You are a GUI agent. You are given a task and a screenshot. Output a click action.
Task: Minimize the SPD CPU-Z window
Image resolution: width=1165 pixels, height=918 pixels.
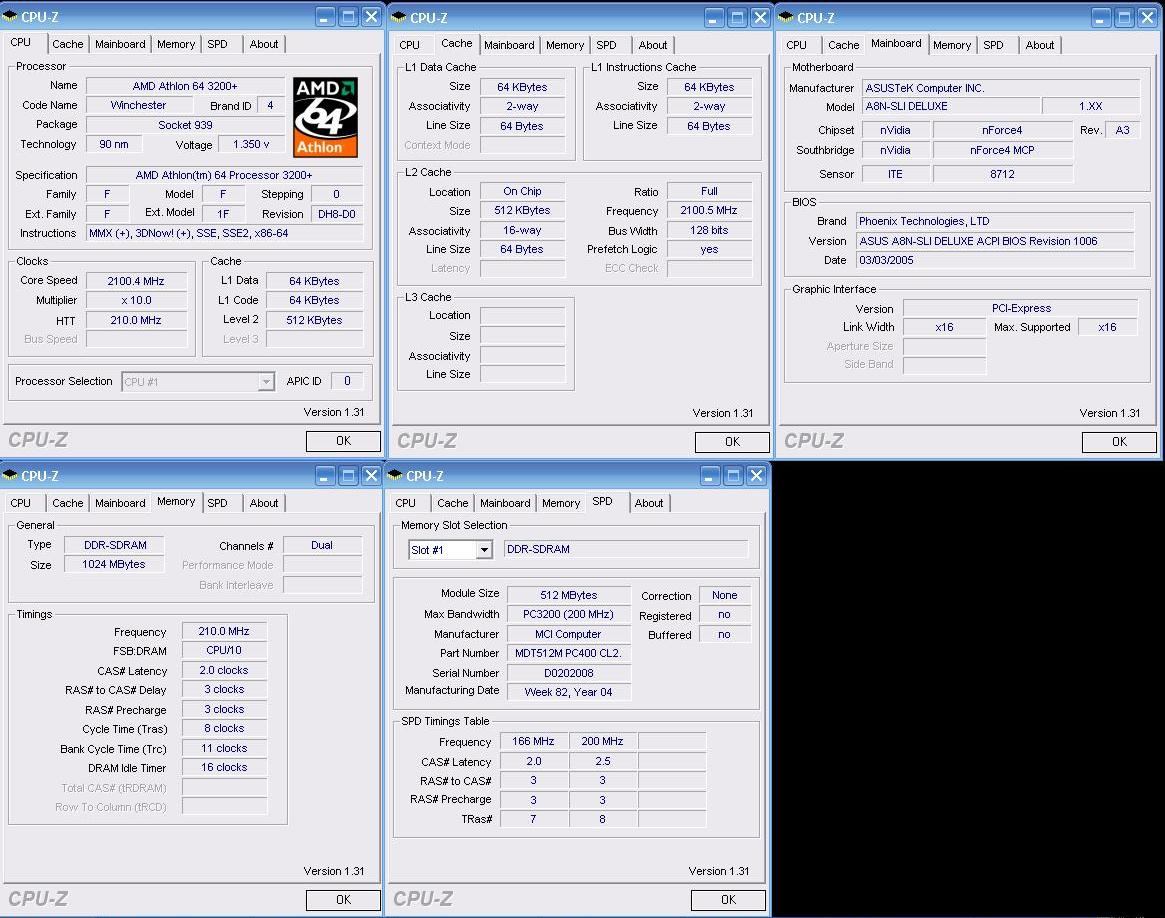click(710, 475)
